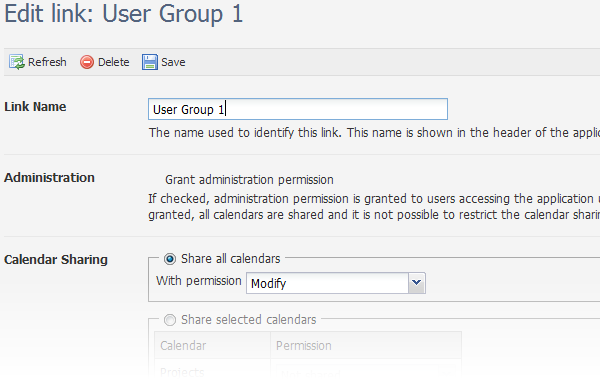Click the Share selected calendars label text
Viewport: 600px width, 379px height.
click(x=249, y=320)
